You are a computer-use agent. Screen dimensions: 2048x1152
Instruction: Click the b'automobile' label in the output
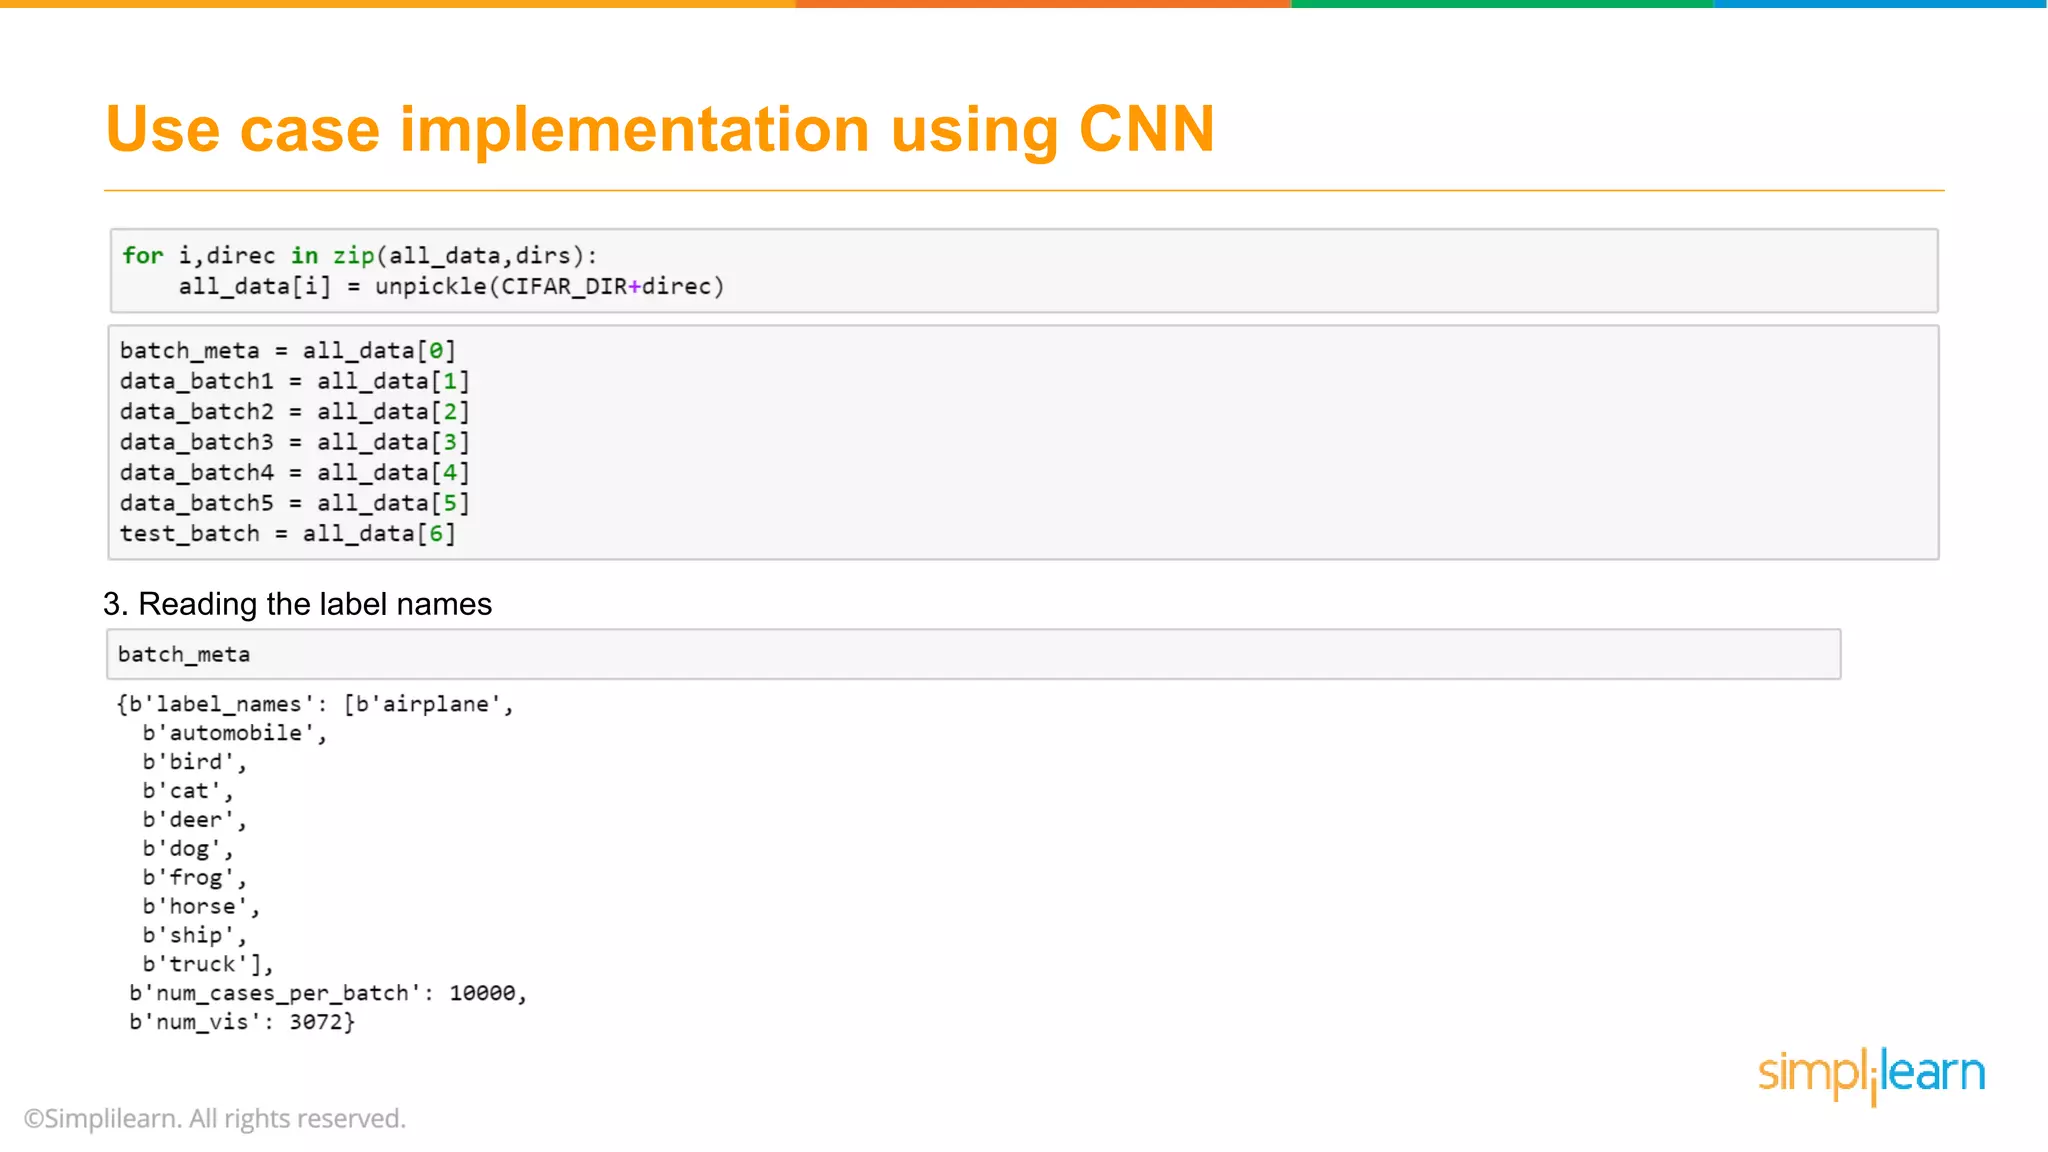[228, 734]
